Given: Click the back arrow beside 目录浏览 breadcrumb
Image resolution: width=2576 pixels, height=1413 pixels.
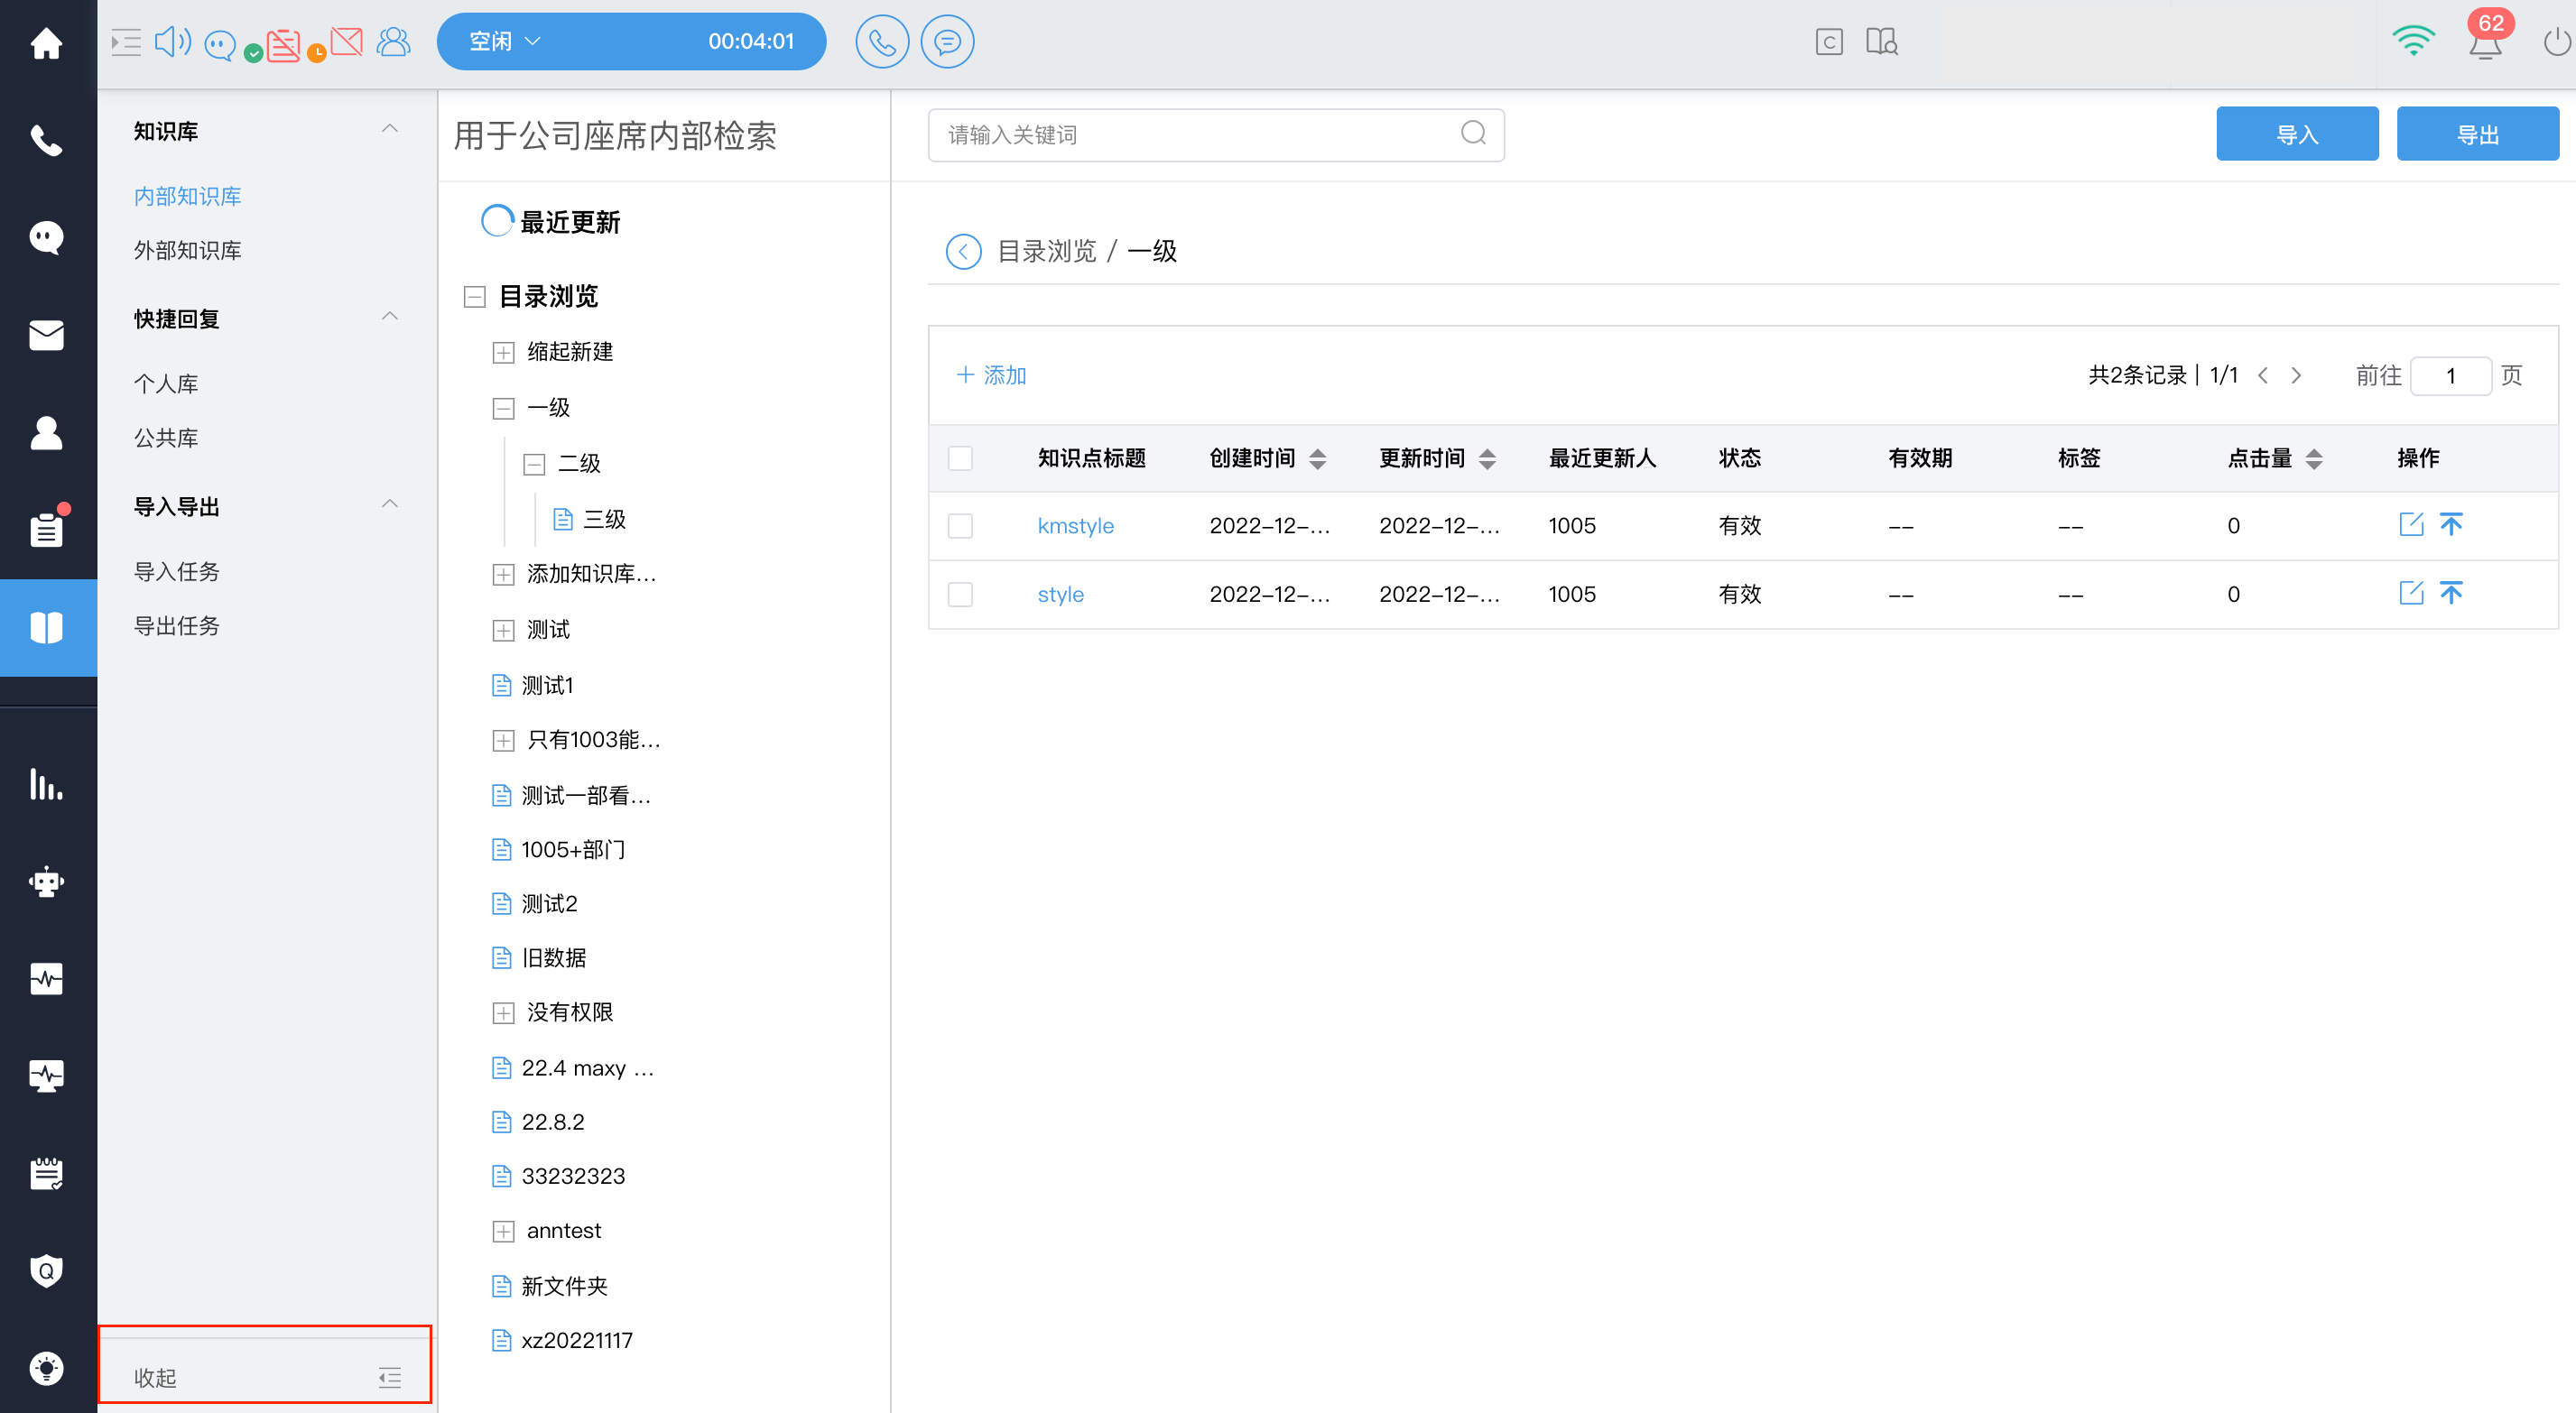Looking at the screenshot, I should coord(962,251).
